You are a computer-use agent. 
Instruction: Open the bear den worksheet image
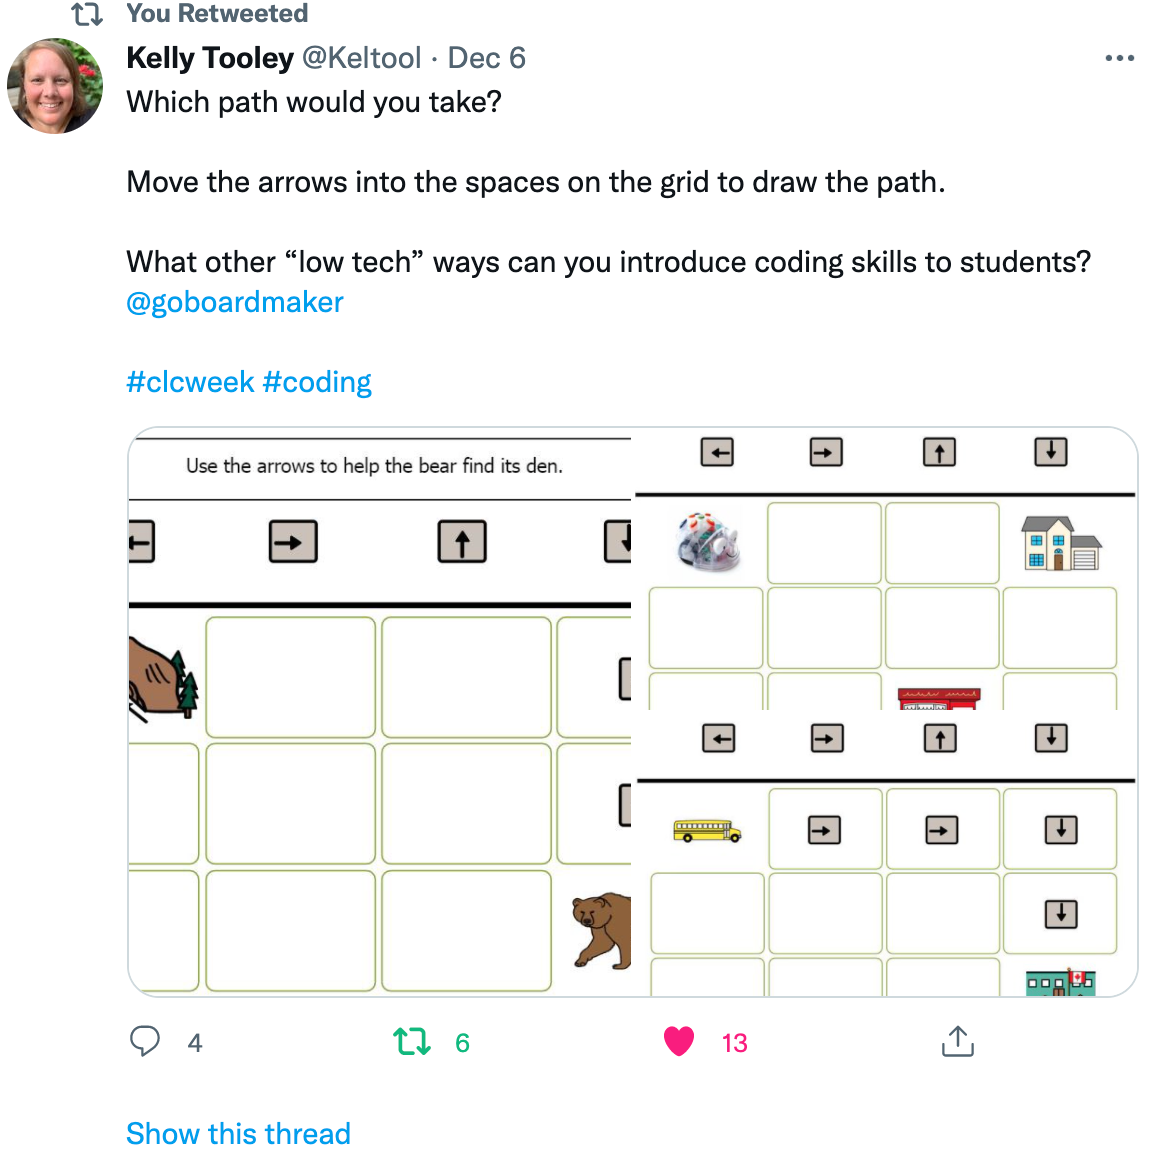(x=379, y=712)
